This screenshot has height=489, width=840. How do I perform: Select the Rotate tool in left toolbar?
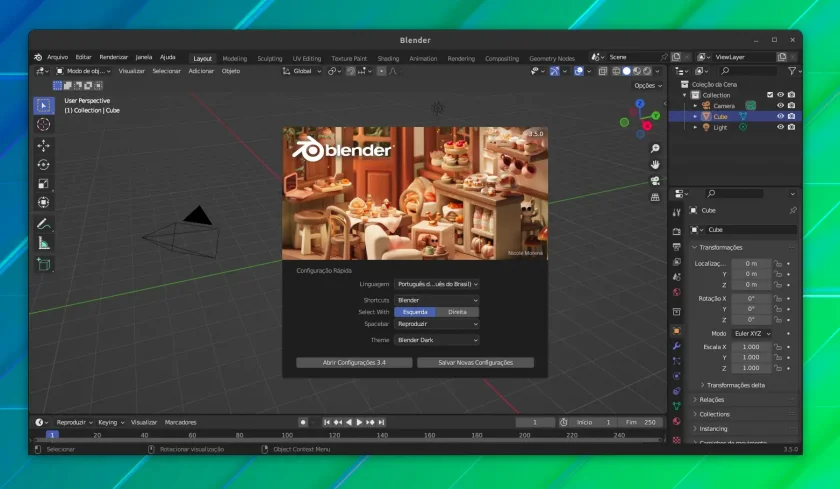click(x=43, y=164)
